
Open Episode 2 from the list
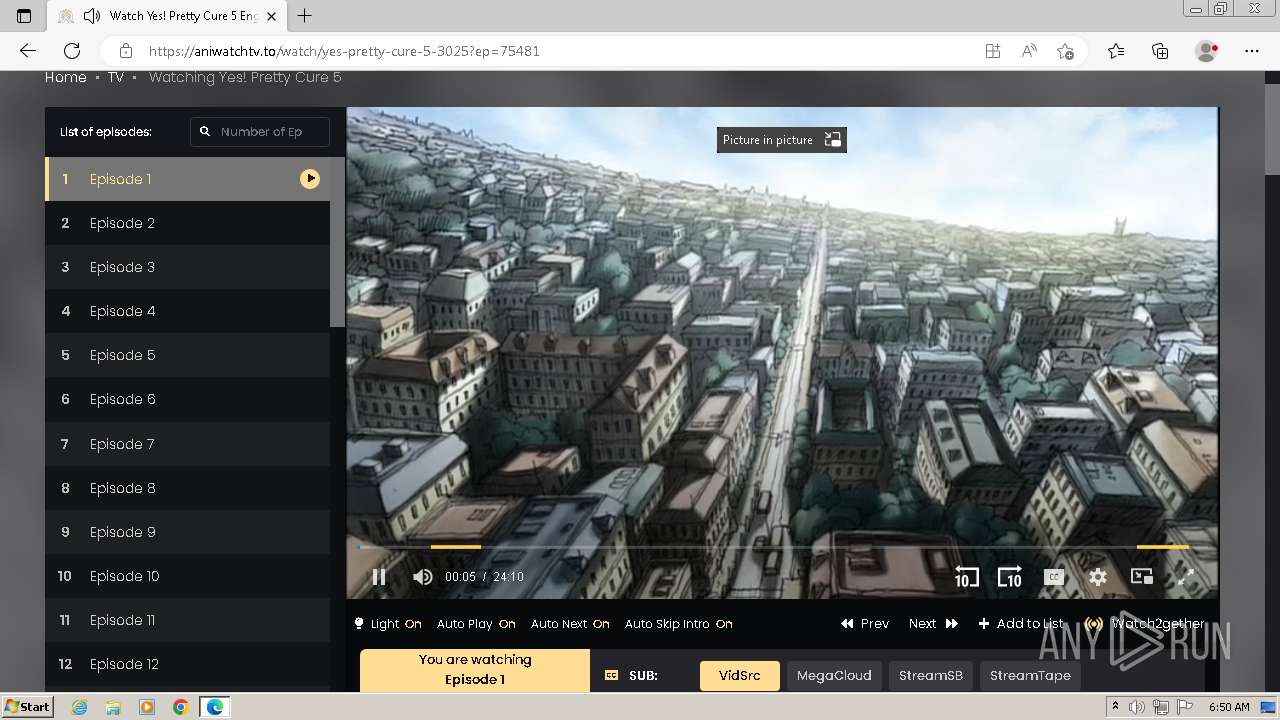pos(187,223)
